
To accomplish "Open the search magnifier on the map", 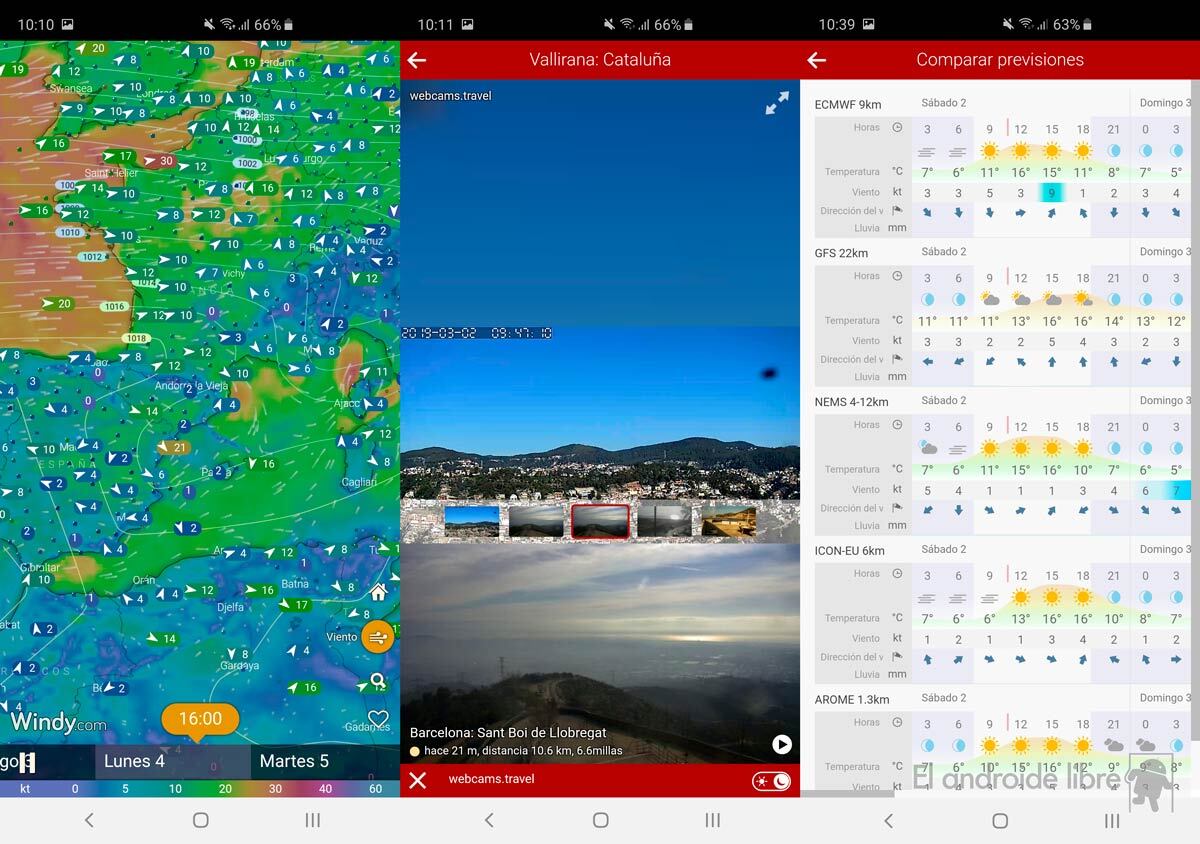I will 377,682.
